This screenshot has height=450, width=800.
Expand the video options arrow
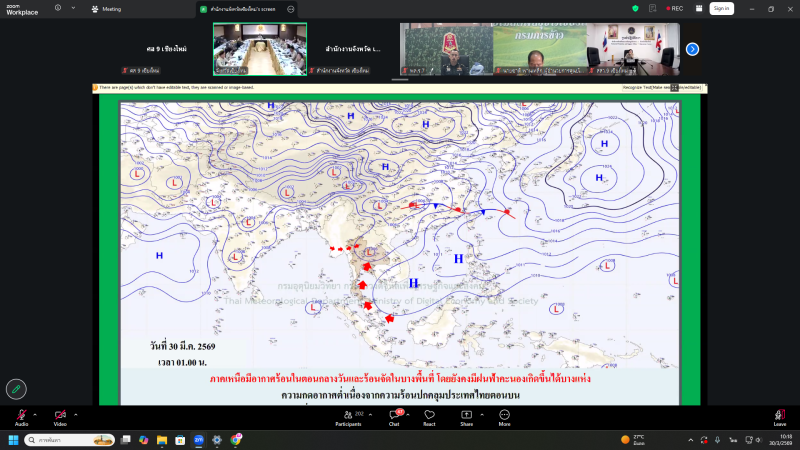(75, 413)
